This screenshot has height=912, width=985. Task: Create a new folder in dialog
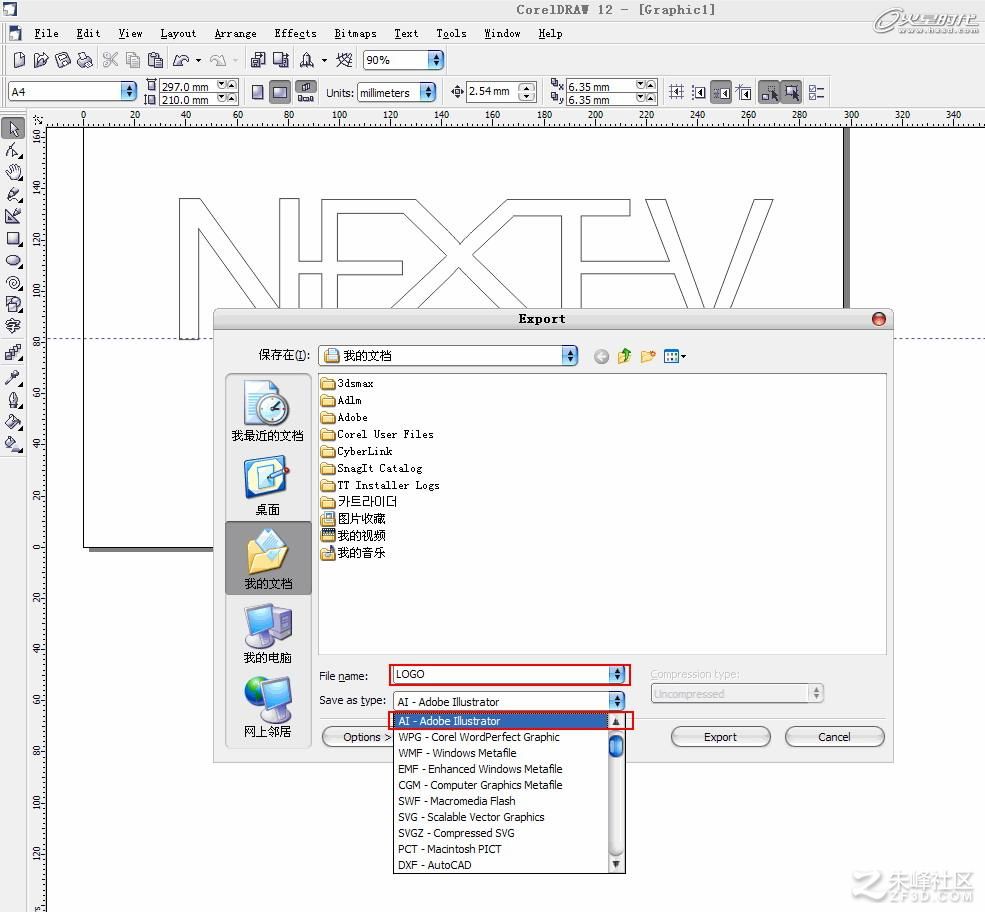pyautogui.click(x=648, y=357)
